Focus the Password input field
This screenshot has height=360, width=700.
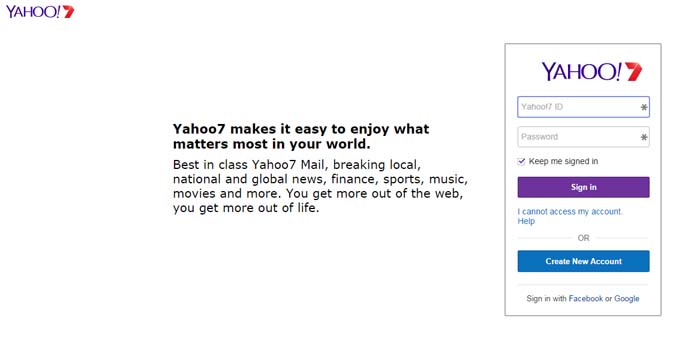point(583,137)
